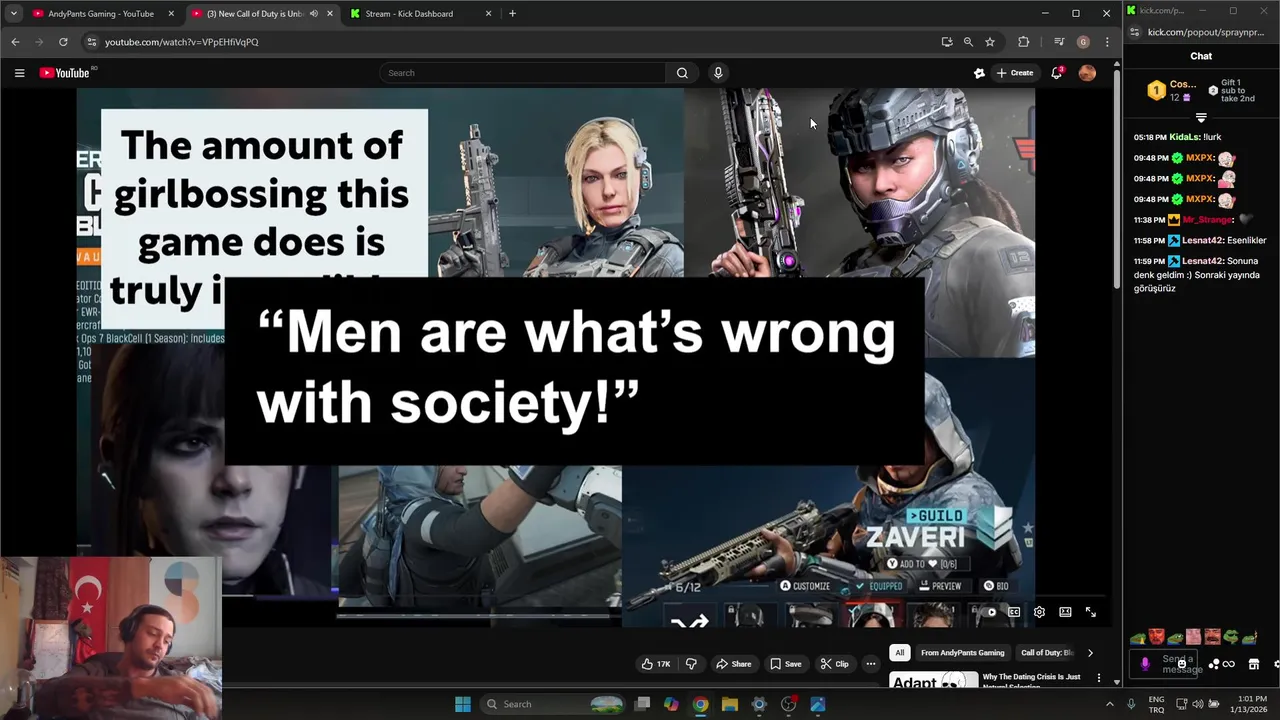
Task: Open player settings gear
Action: tap(1039, 612)
